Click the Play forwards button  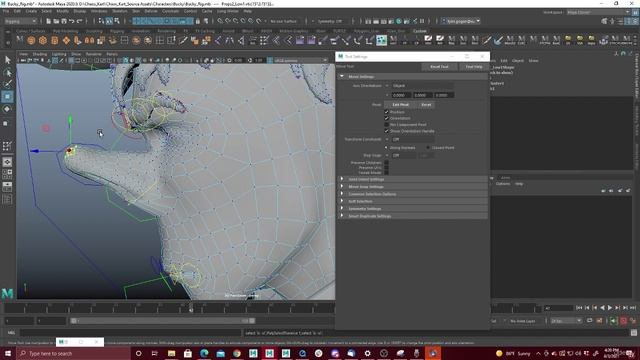[x=610, y=308]
